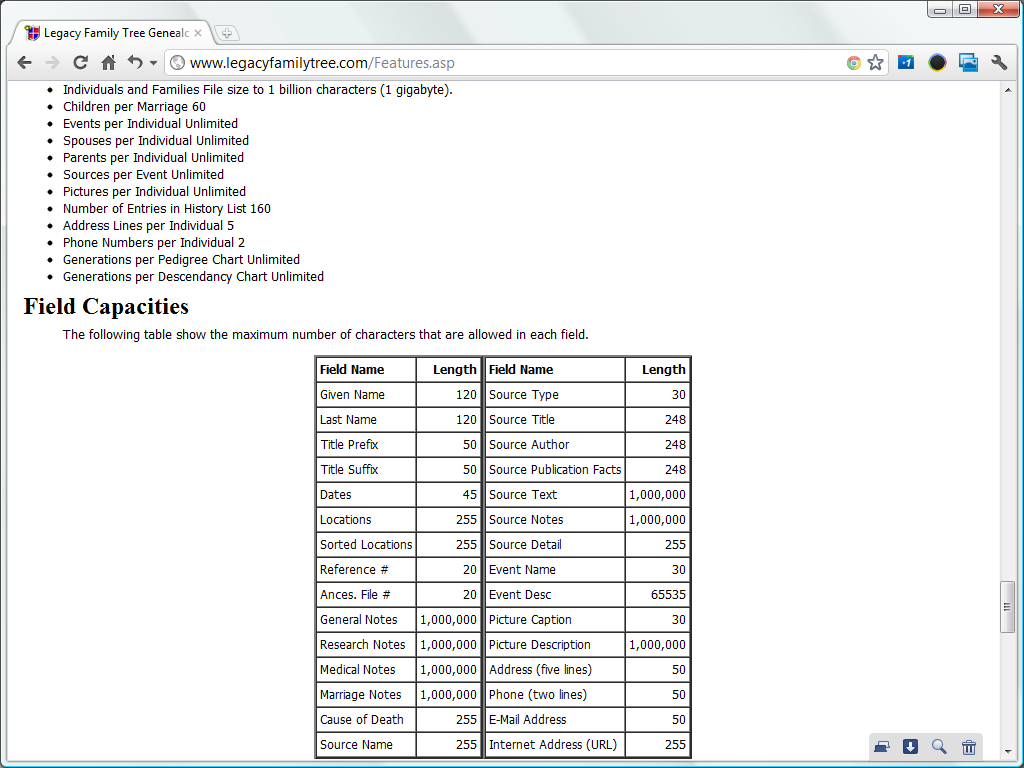The image size is (1024, 768).
Task: Open the browser home page
Action: point(108,63)
